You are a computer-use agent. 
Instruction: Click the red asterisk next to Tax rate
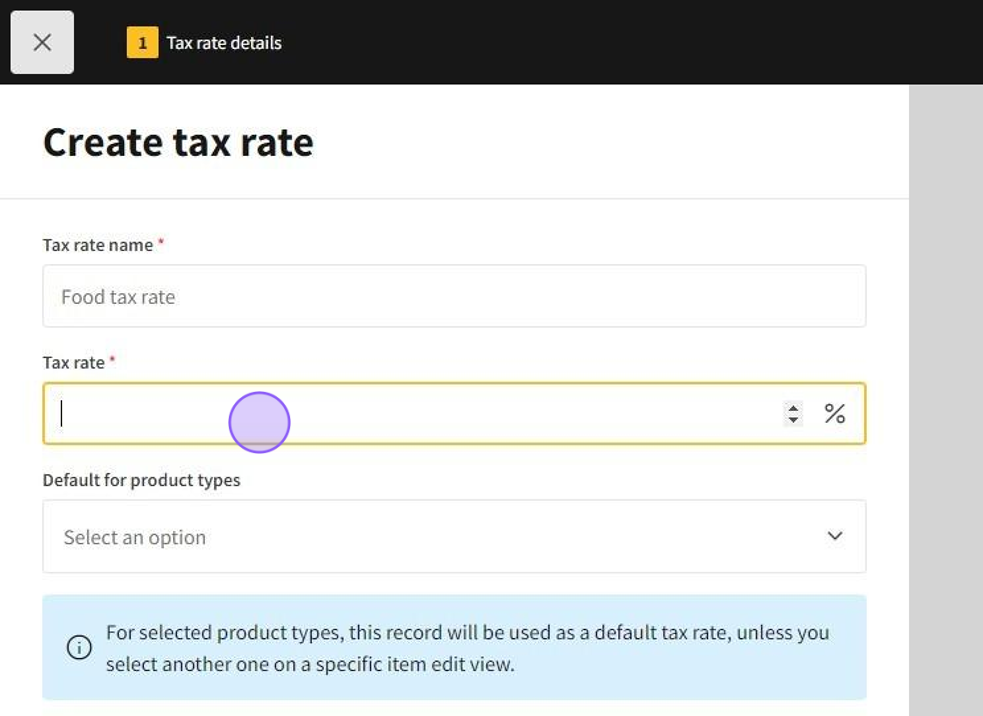click(112, 360)
